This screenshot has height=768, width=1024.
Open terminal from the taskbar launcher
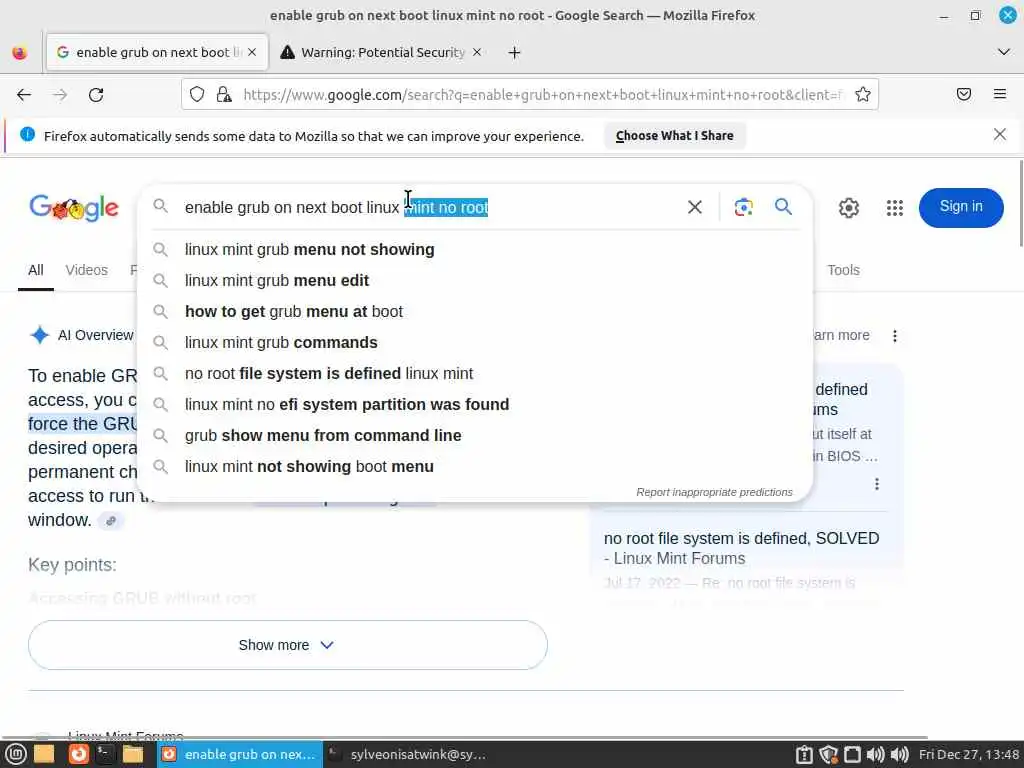click(x=104, y=754)
